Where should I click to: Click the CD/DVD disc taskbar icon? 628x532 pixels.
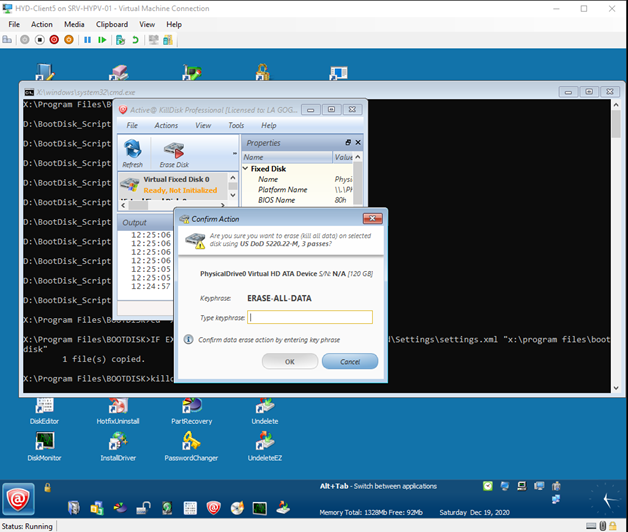[237, 508]
